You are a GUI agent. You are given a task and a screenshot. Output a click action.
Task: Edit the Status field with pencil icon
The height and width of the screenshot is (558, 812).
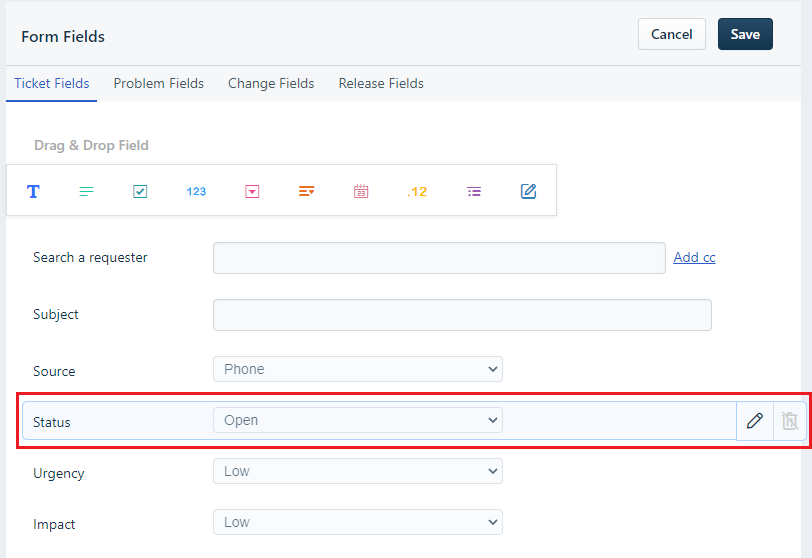coord(755,421)
